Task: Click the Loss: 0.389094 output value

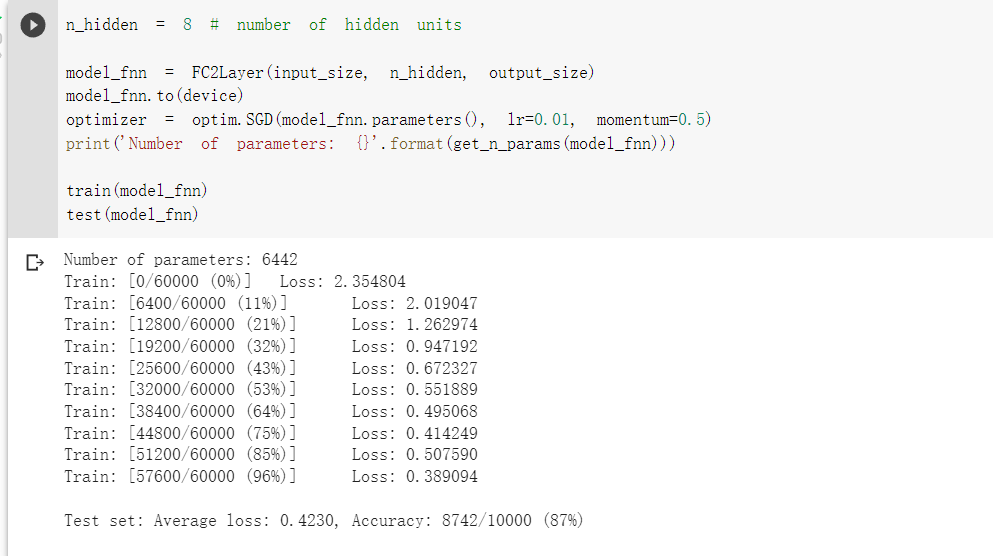Action: tap(415, 476)
